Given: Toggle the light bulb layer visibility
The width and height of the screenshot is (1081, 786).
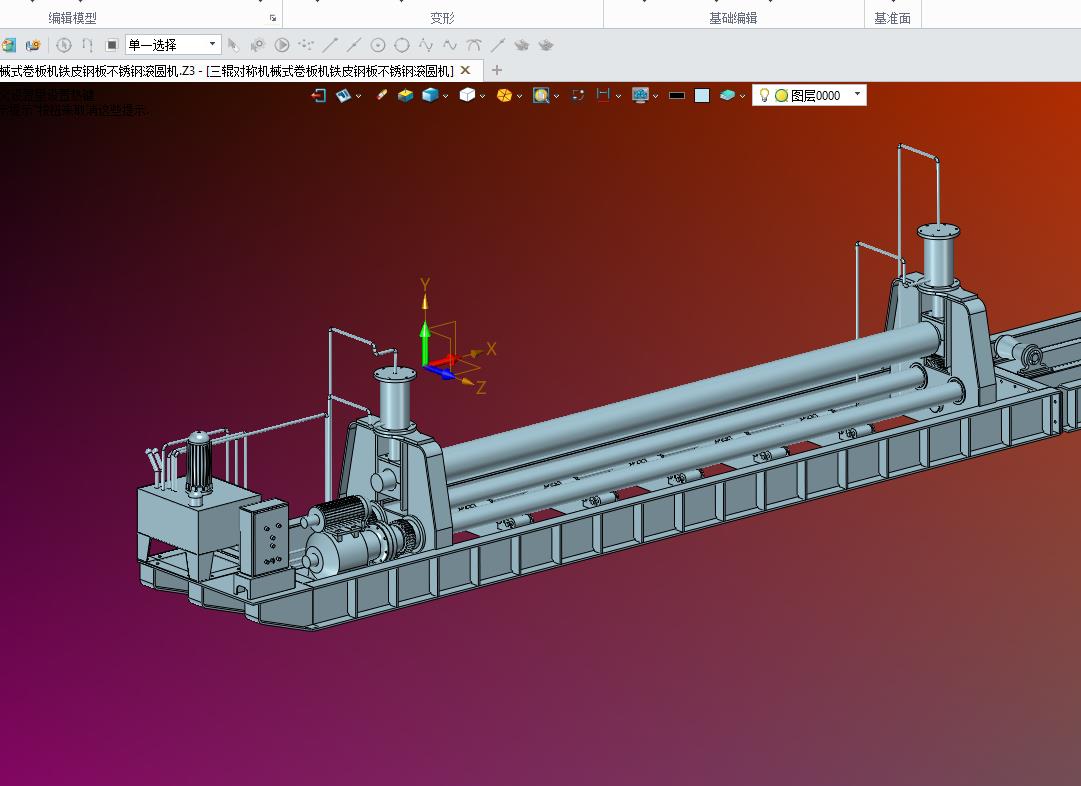Looking at the screenshot, I should pyautogui.click(x=765, y=95).
